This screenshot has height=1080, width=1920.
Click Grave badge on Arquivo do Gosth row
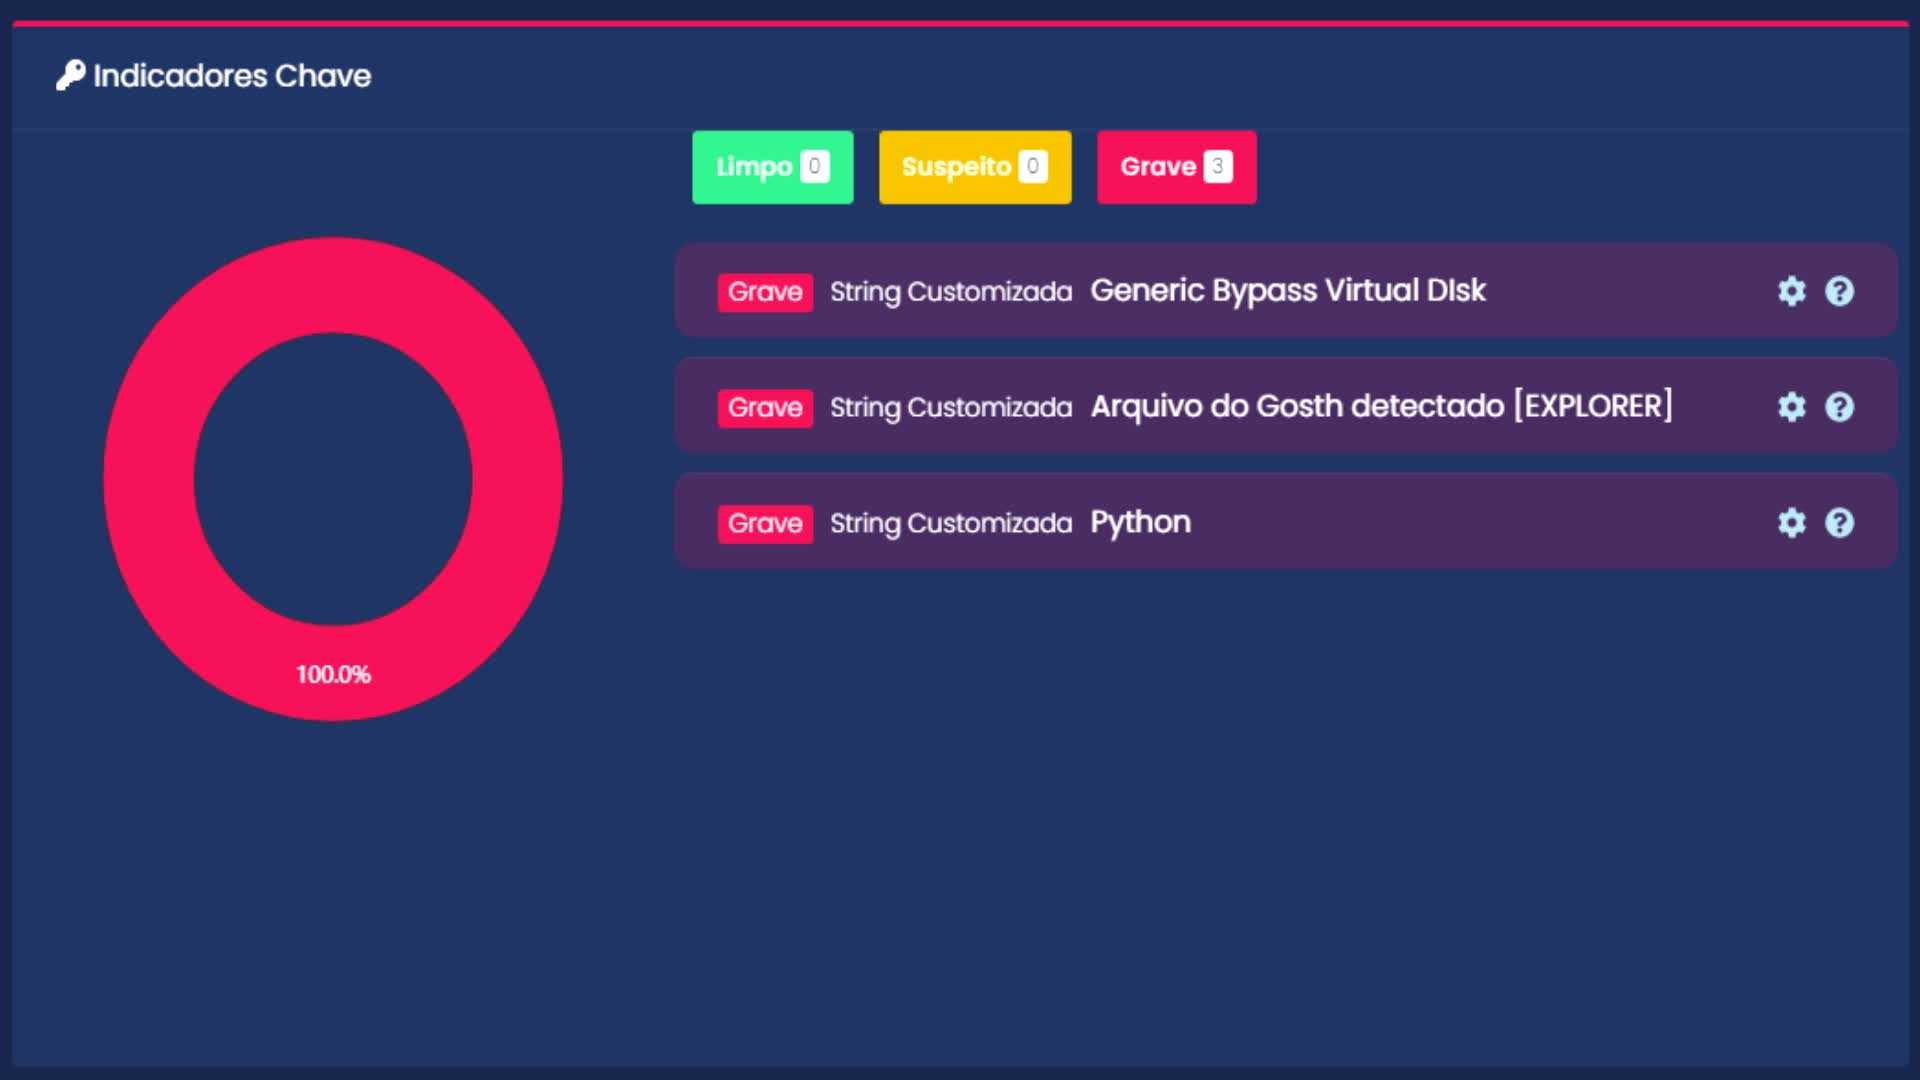(x=765, y=408)
